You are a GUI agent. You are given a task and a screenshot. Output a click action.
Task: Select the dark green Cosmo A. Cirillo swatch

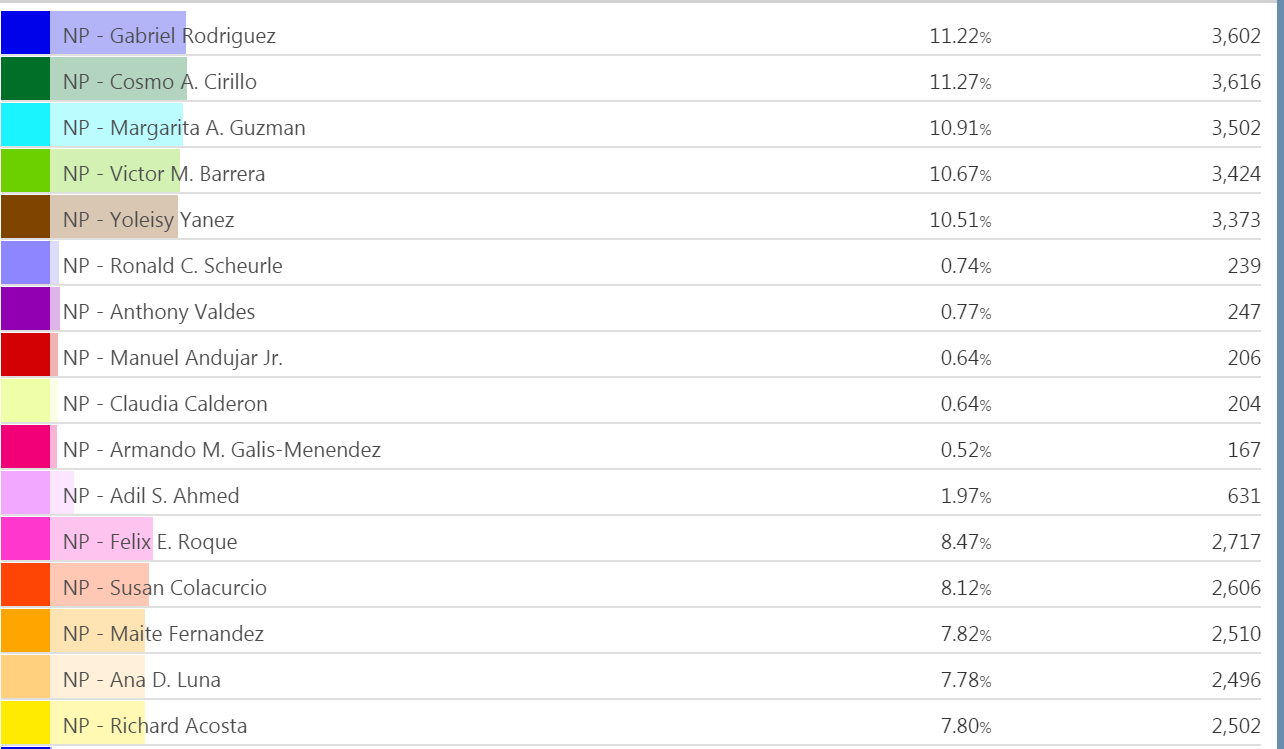25,79
